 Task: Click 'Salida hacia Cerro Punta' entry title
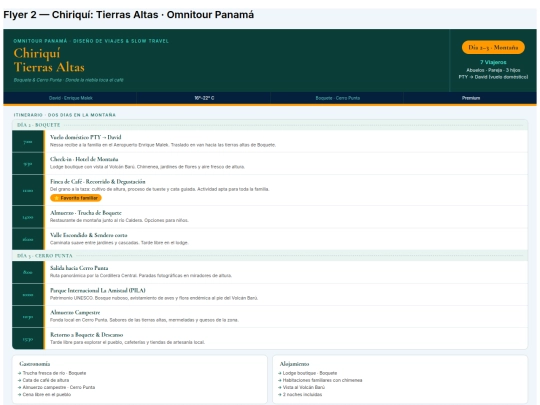[x=79, y=268]
